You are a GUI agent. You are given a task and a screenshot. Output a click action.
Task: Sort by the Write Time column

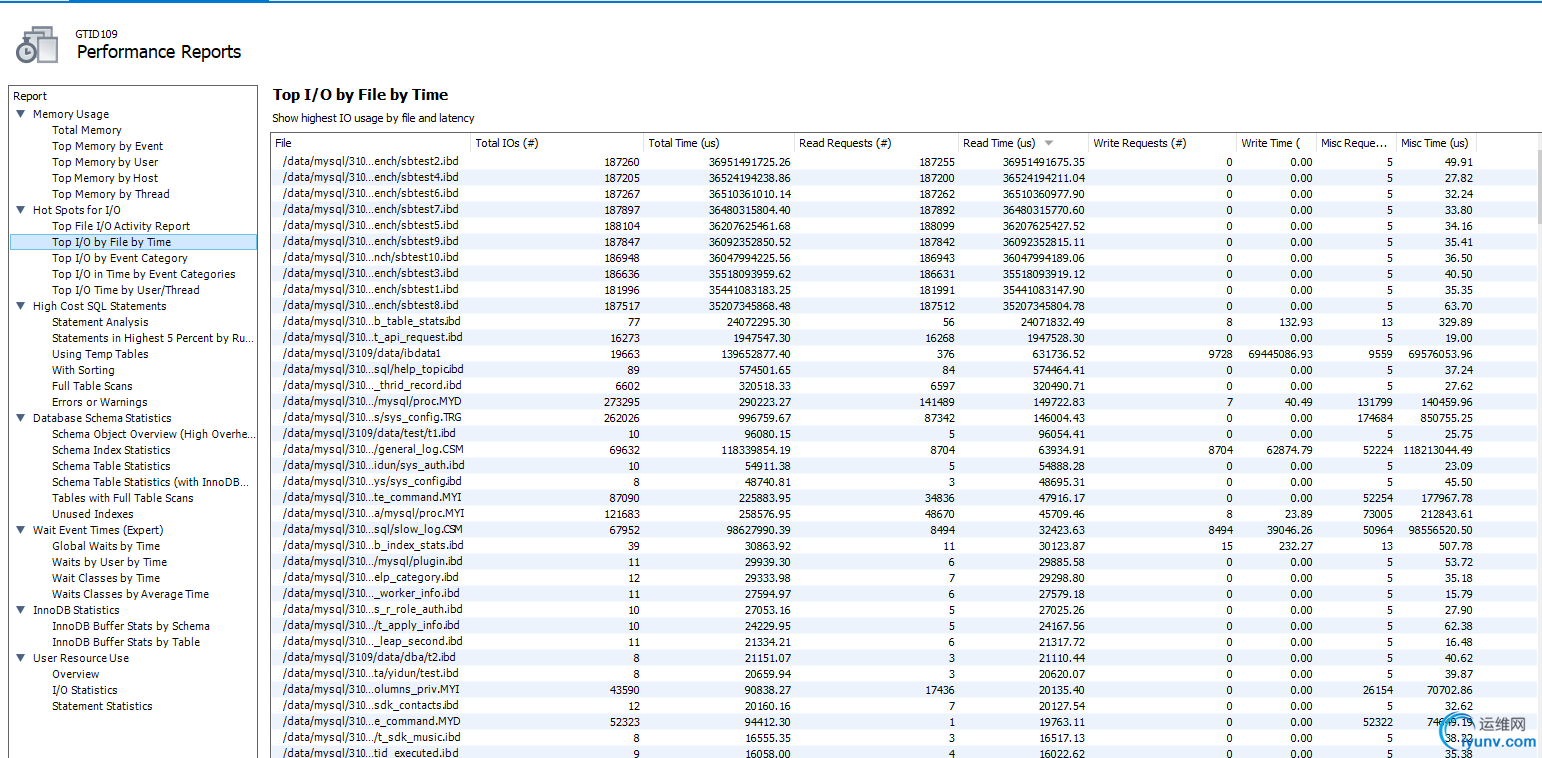click(x=1276, y=143)
